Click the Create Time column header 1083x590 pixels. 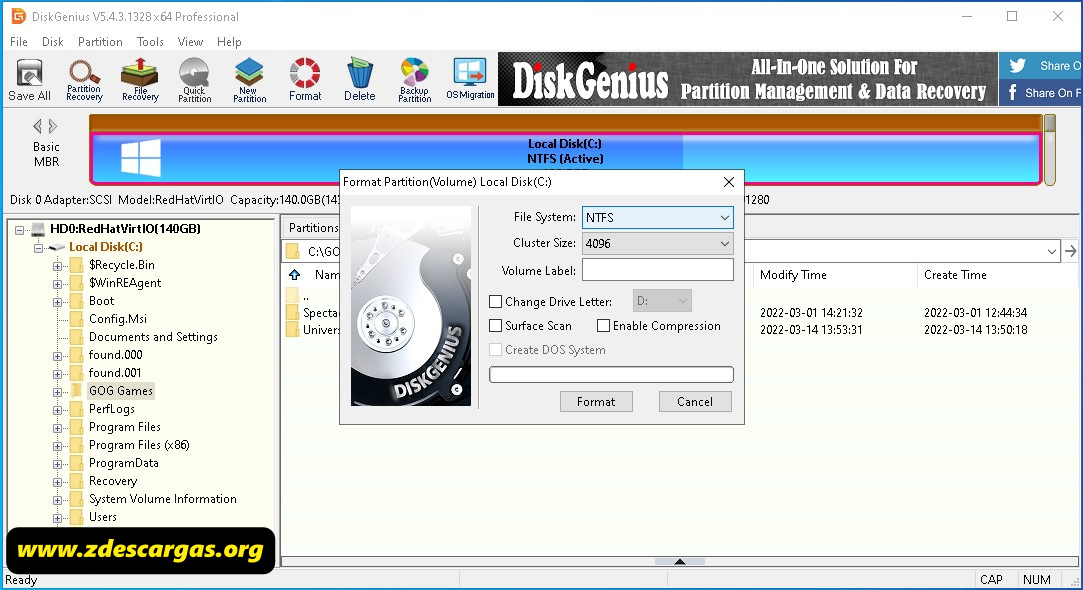(997, 275)
